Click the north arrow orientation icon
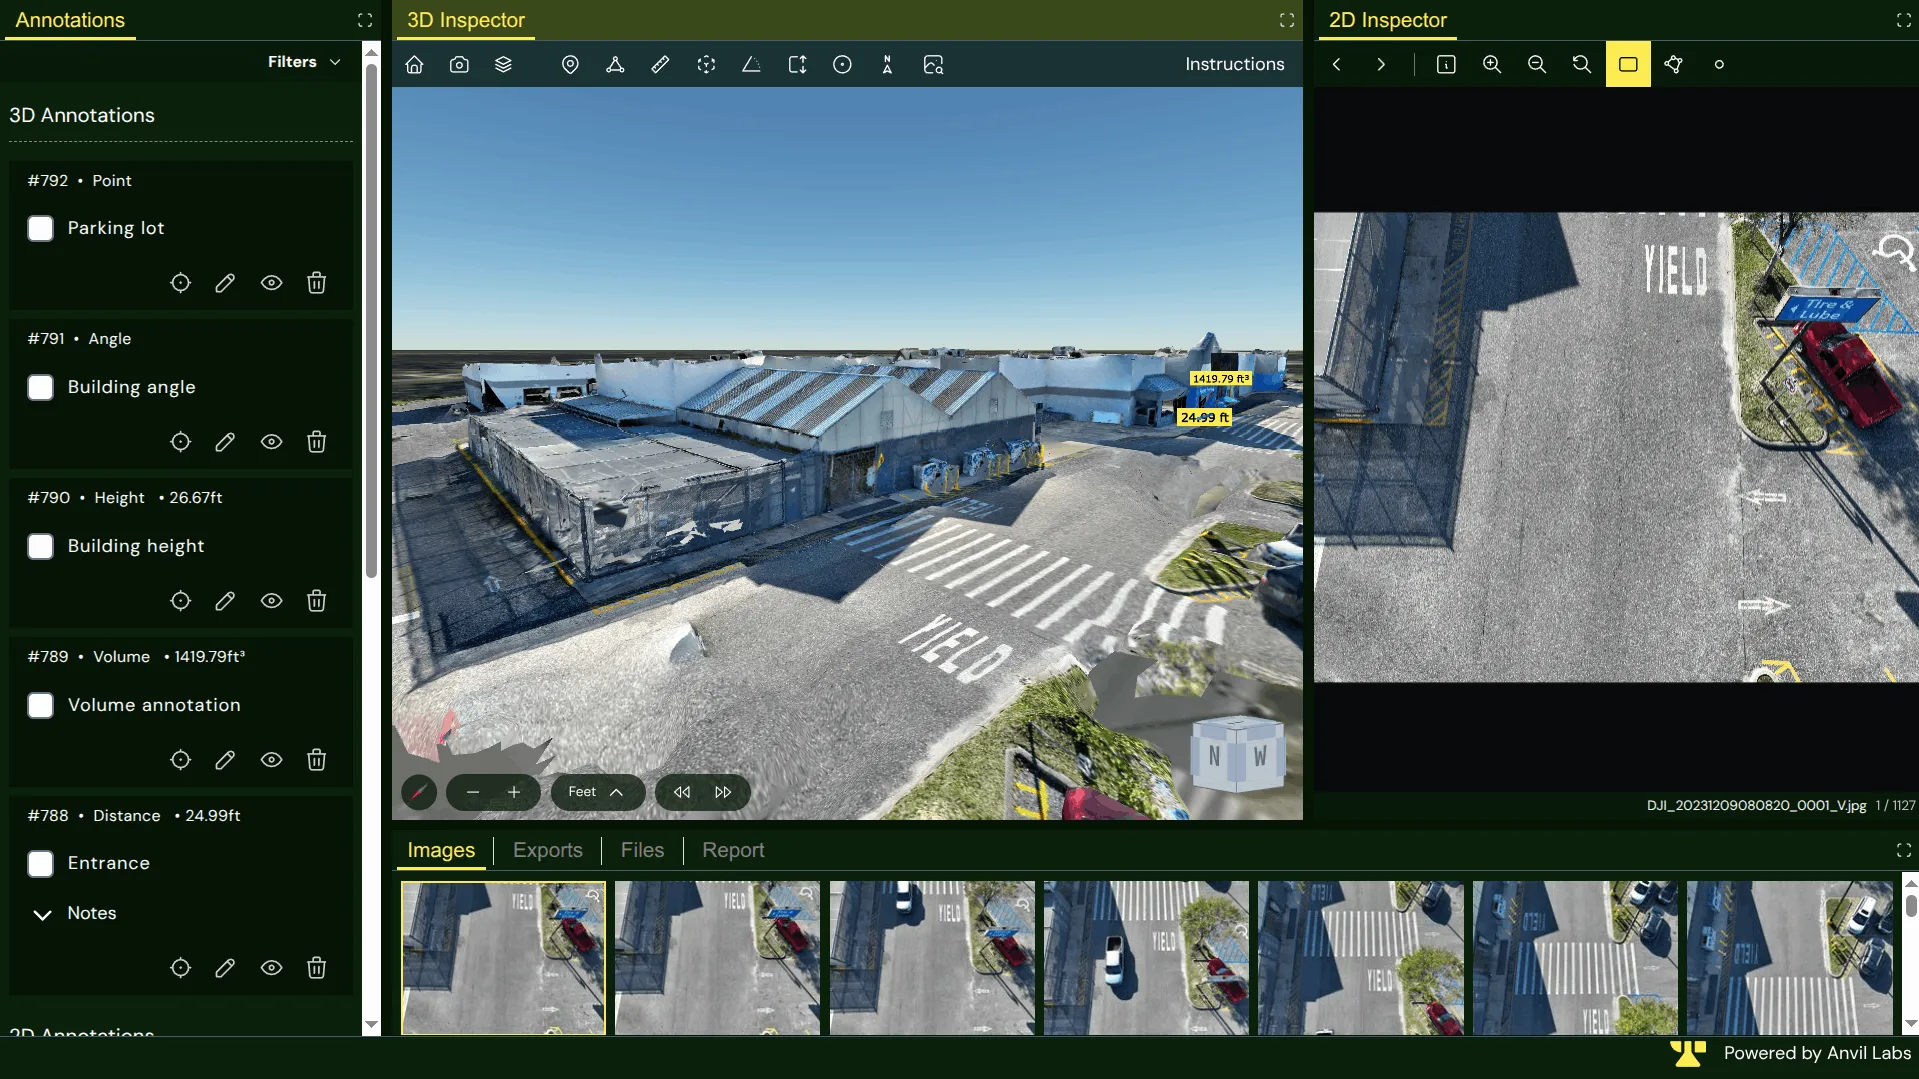 coord(887,65)
